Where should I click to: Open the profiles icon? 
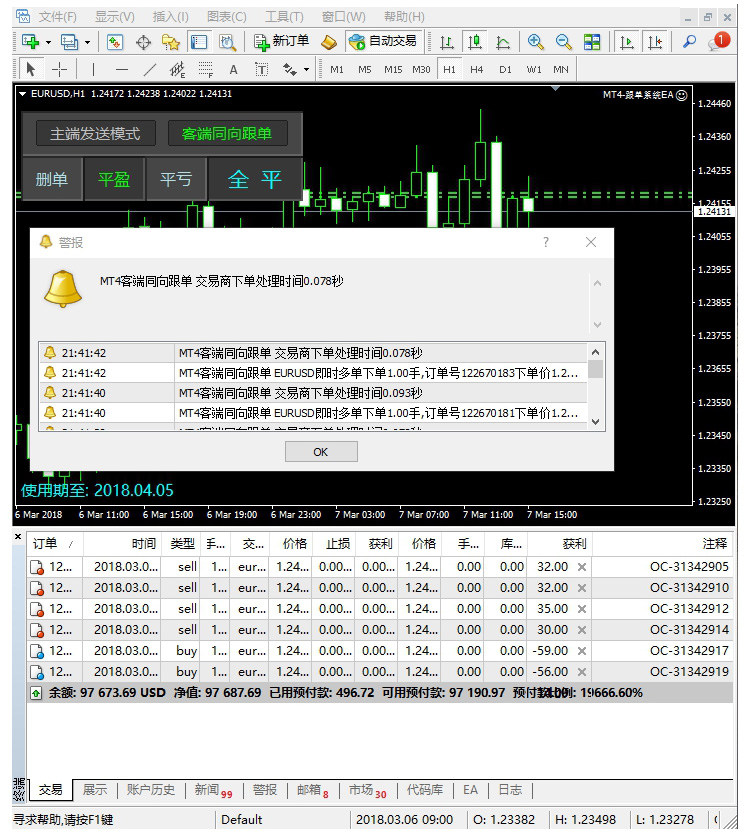point(69,42)
